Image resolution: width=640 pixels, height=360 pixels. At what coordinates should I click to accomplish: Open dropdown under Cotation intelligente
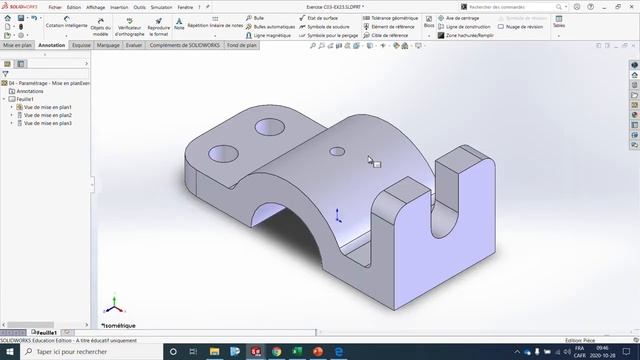pos(67,36)
